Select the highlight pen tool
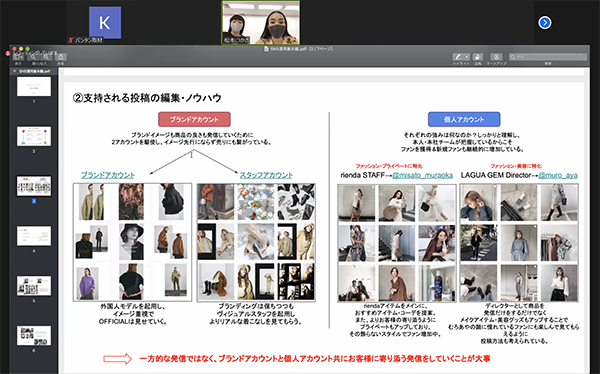This screenshot has height=374, width=600. click(458, 57)
